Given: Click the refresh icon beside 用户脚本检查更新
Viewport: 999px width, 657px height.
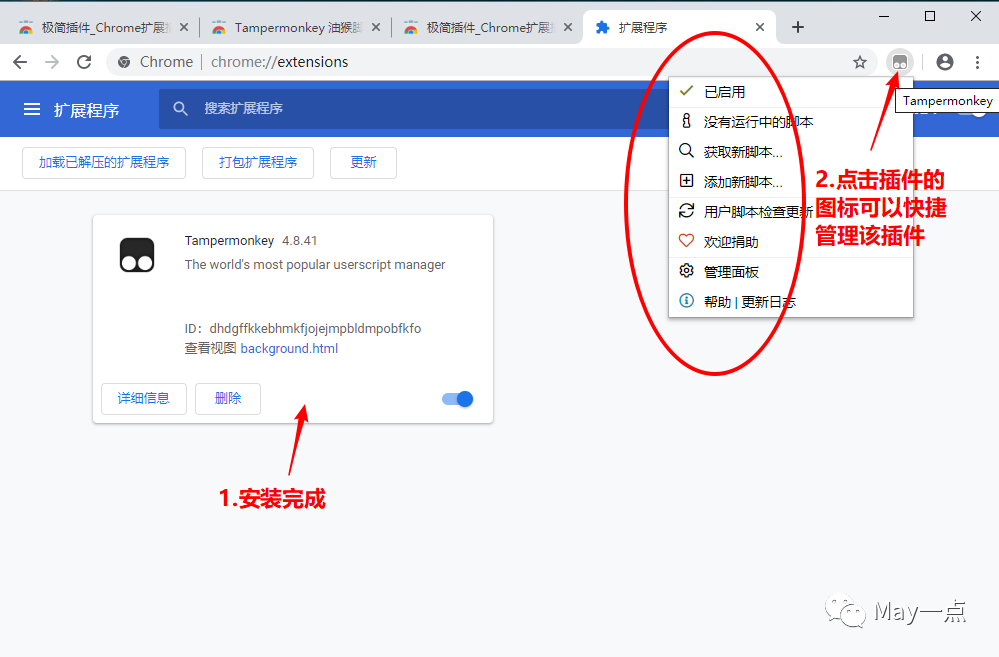Looking at the screenshot, I should (686, 211).
